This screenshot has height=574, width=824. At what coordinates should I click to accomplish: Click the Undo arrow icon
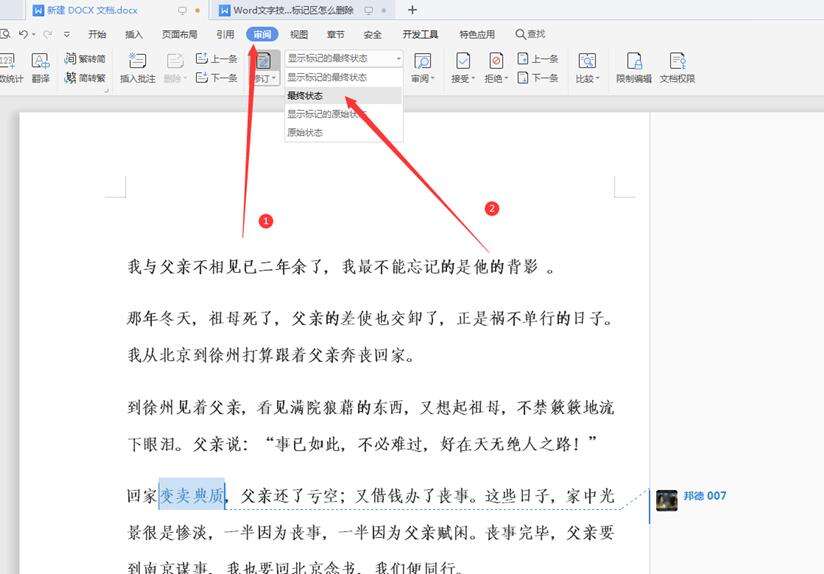pos(23,34)
